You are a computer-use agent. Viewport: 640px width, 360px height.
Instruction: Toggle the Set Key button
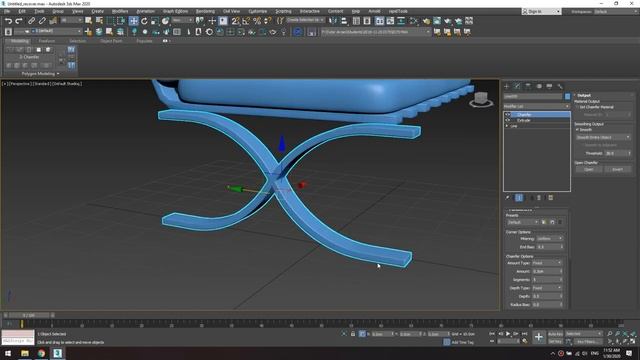tap(555, 341)
